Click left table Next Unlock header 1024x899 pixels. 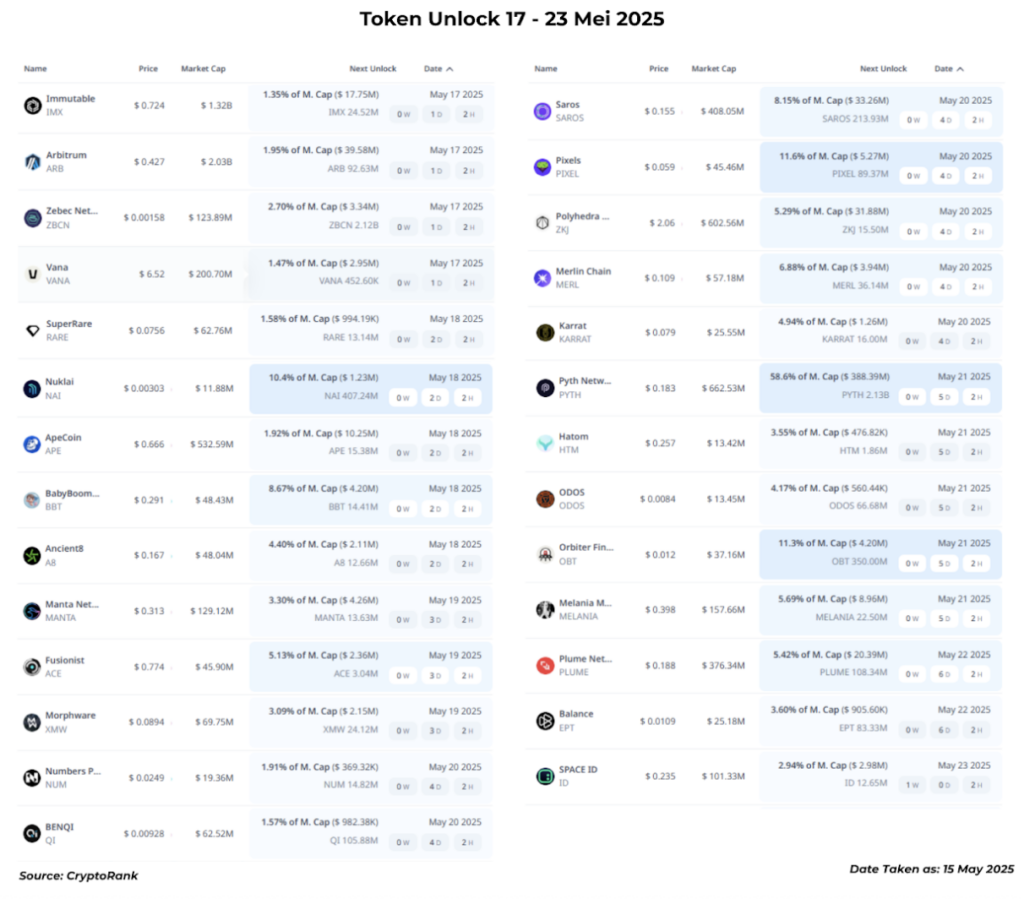point(372,69)
